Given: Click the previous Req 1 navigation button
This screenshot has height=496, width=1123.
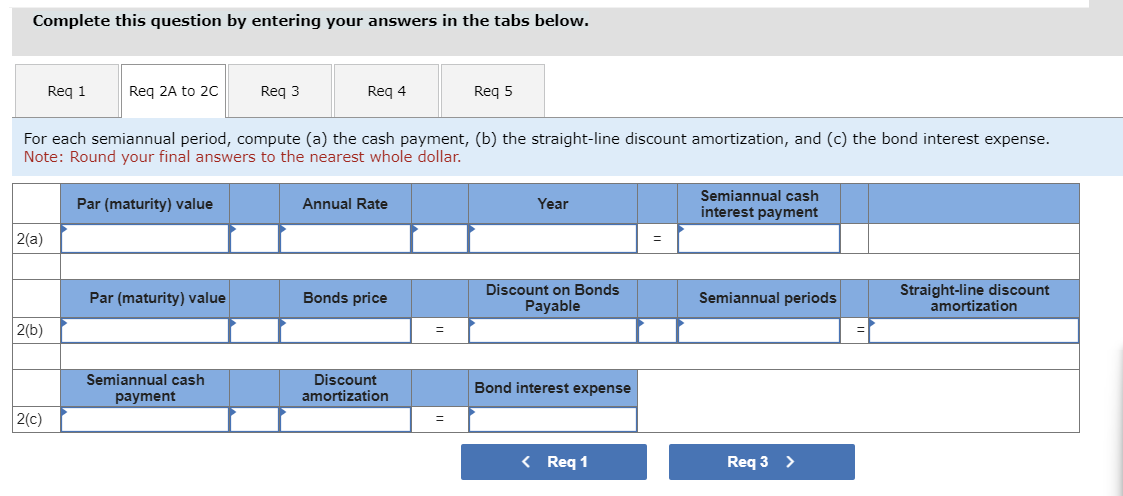Looking at the screenshot, I should (x=553, y=462).
